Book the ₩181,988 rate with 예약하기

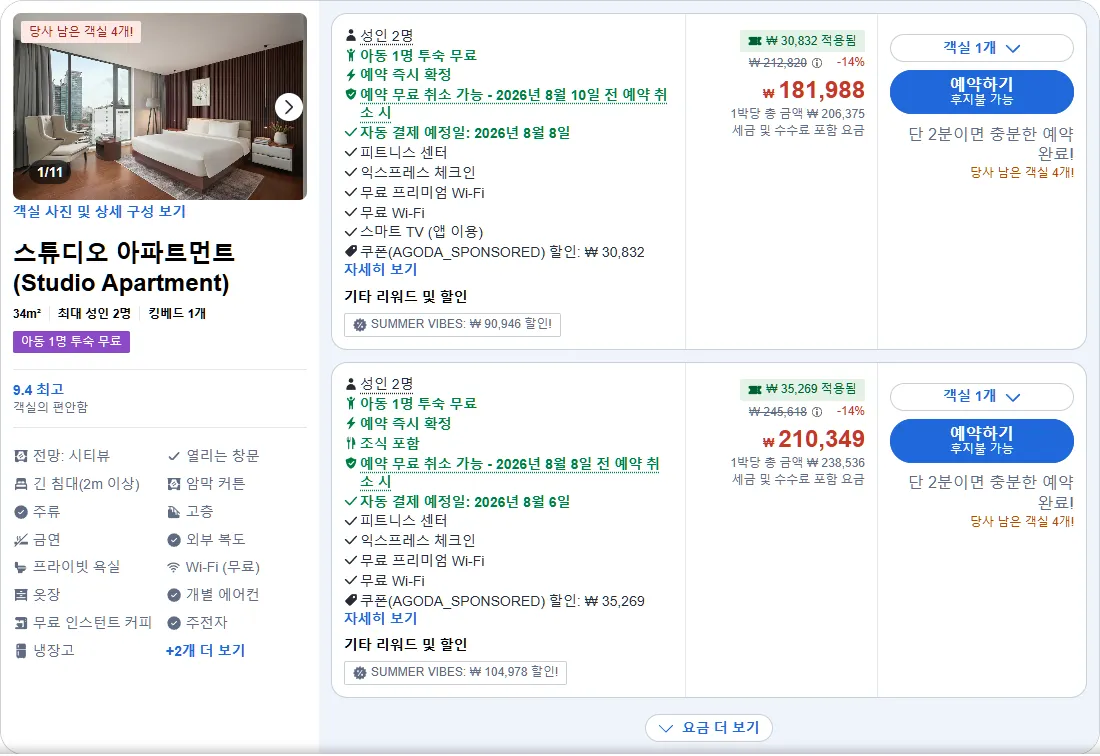981,91
